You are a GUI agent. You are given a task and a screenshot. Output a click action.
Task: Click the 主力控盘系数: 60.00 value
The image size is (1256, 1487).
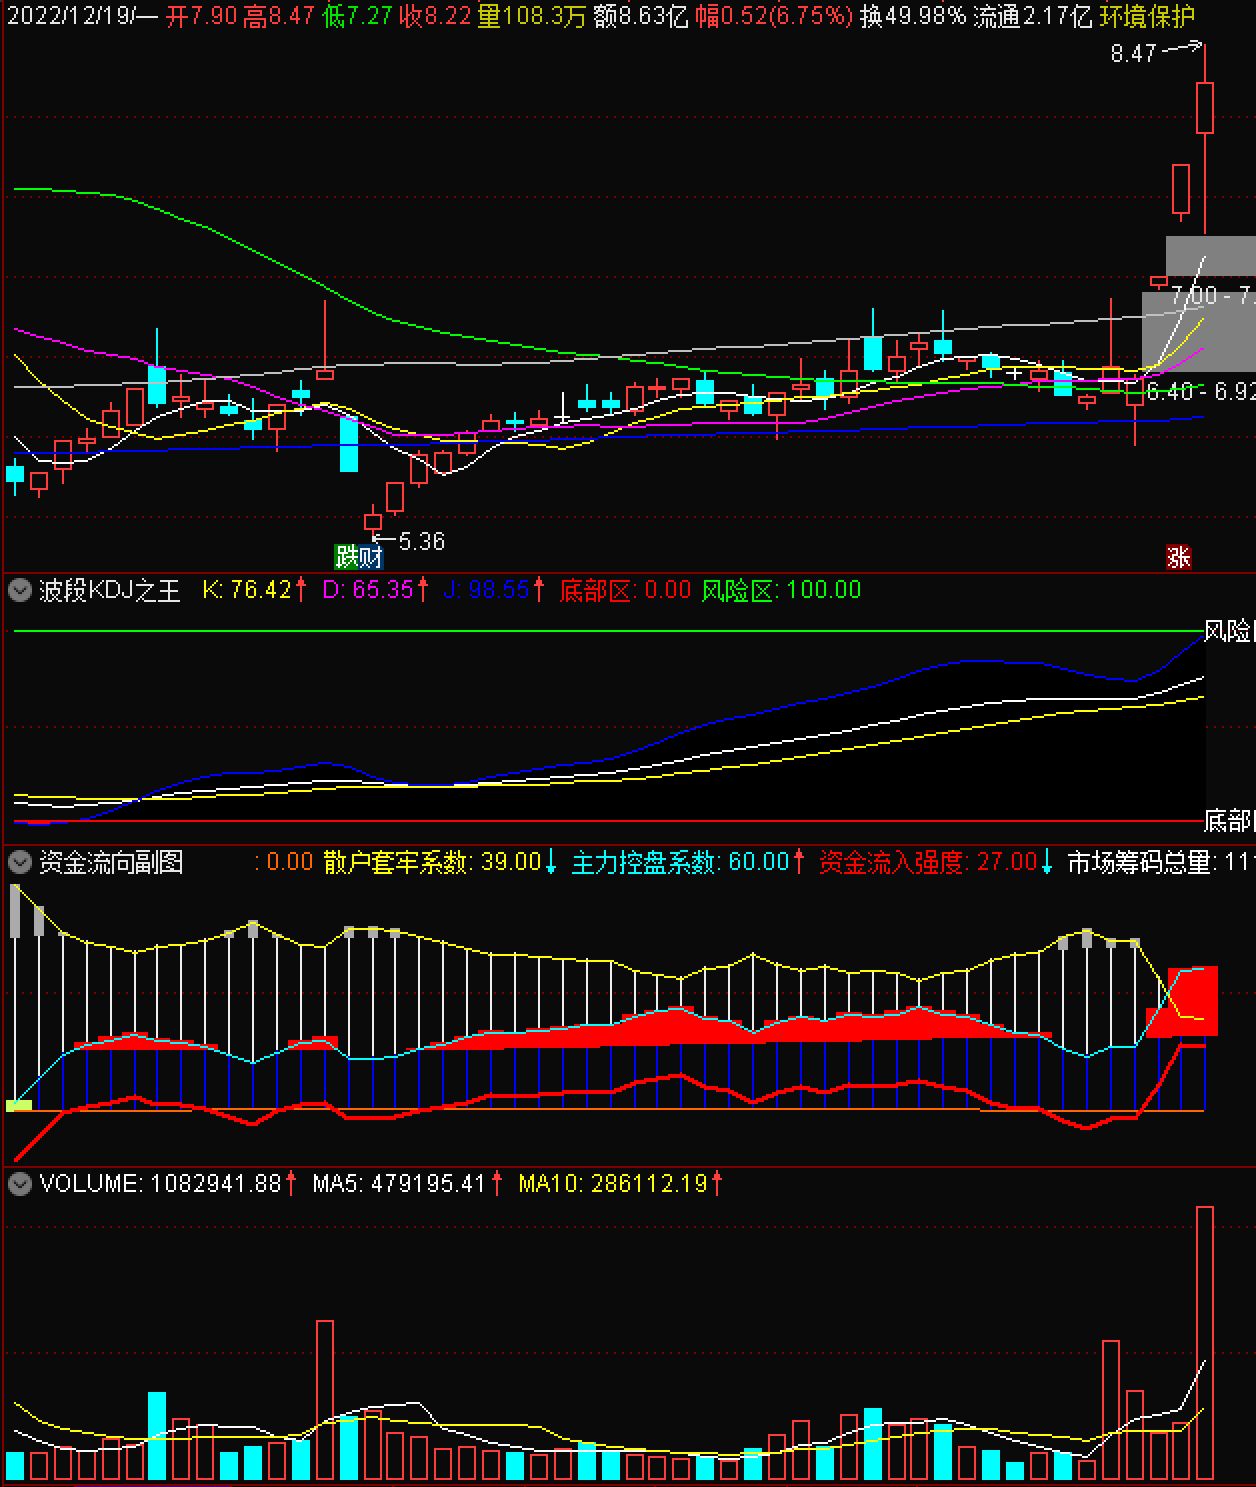pyautogui.click(x=688, y=862)
